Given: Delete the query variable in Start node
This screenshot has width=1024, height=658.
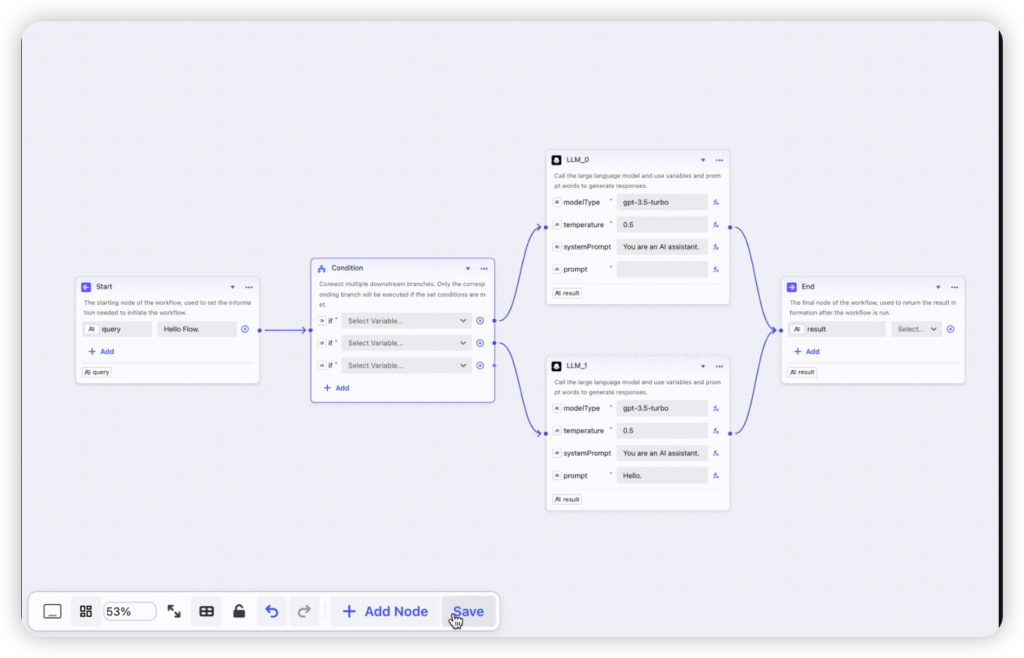Looking at the screenshot, I should (x=245, y=329).
